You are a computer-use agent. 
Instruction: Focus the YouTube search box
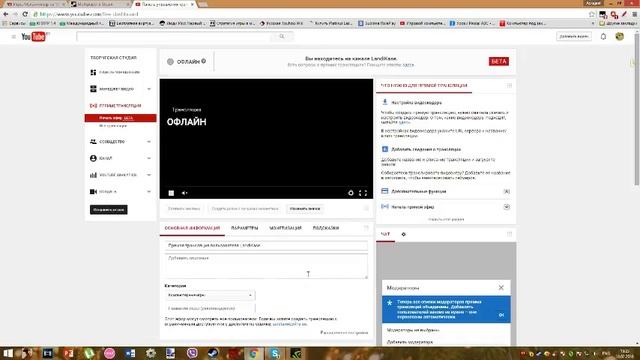(173, 37)
